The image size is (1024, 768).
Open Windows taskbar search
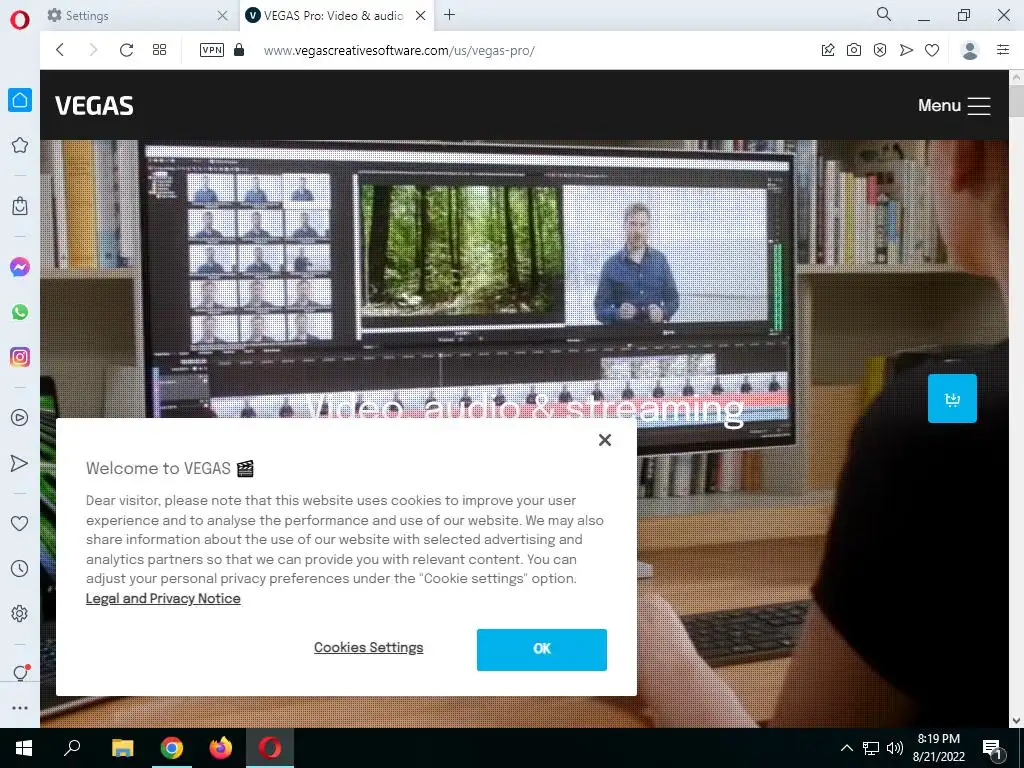coord(72,748)
